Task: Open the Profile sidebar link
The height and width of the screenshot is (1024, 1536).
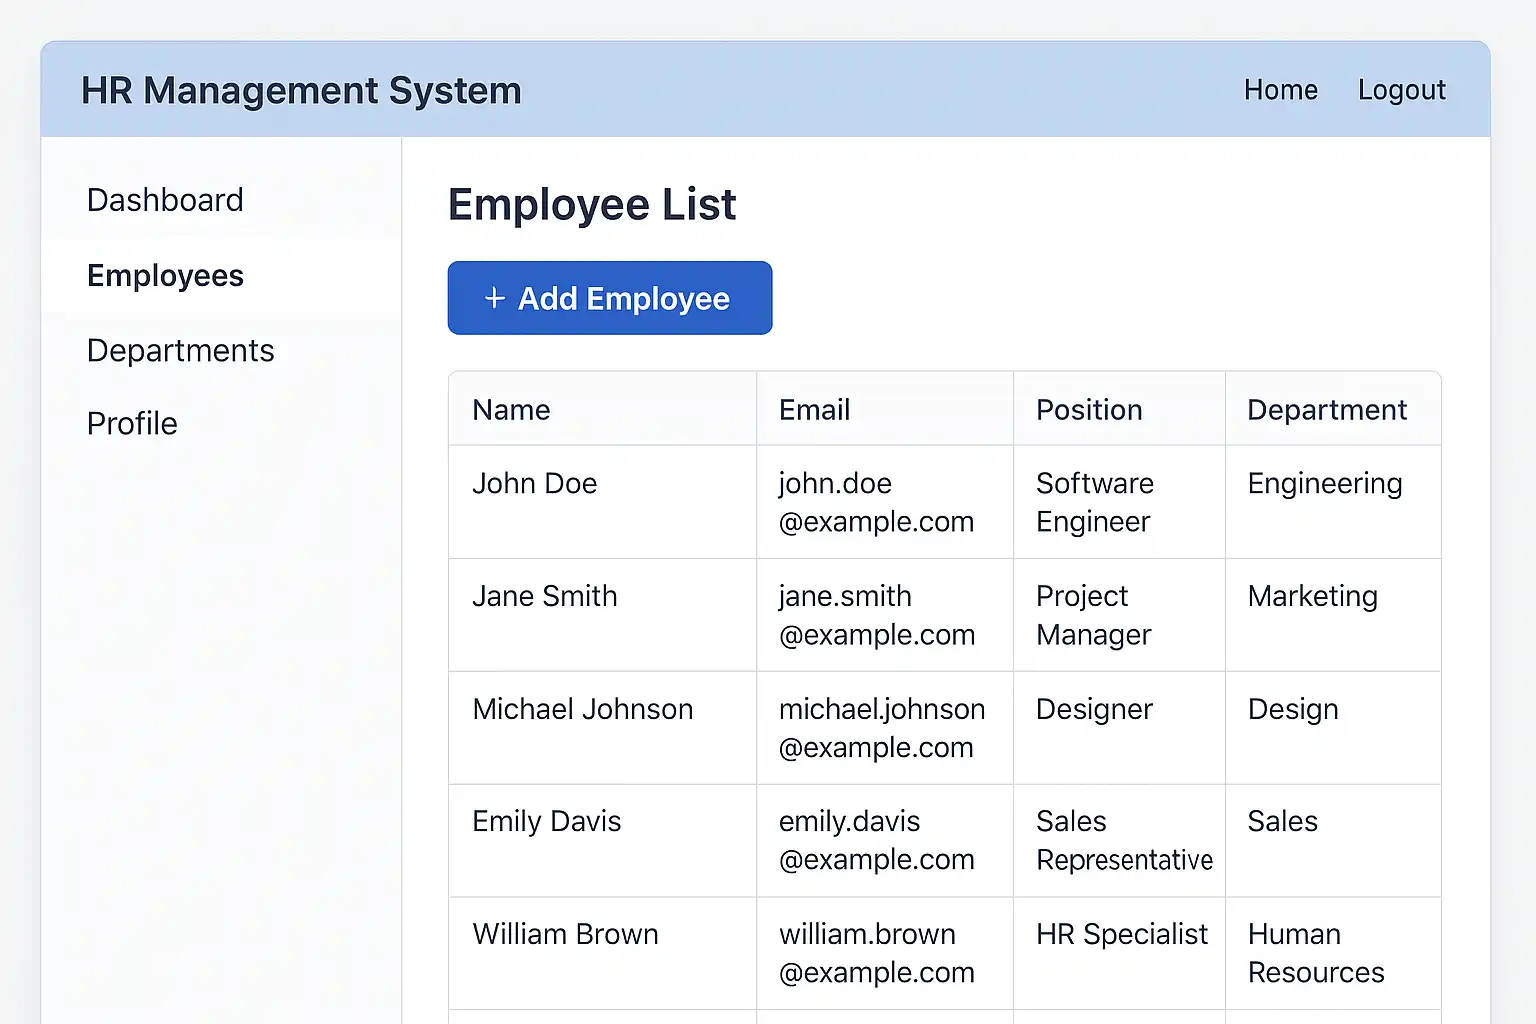Action: [x=132, y=424]
